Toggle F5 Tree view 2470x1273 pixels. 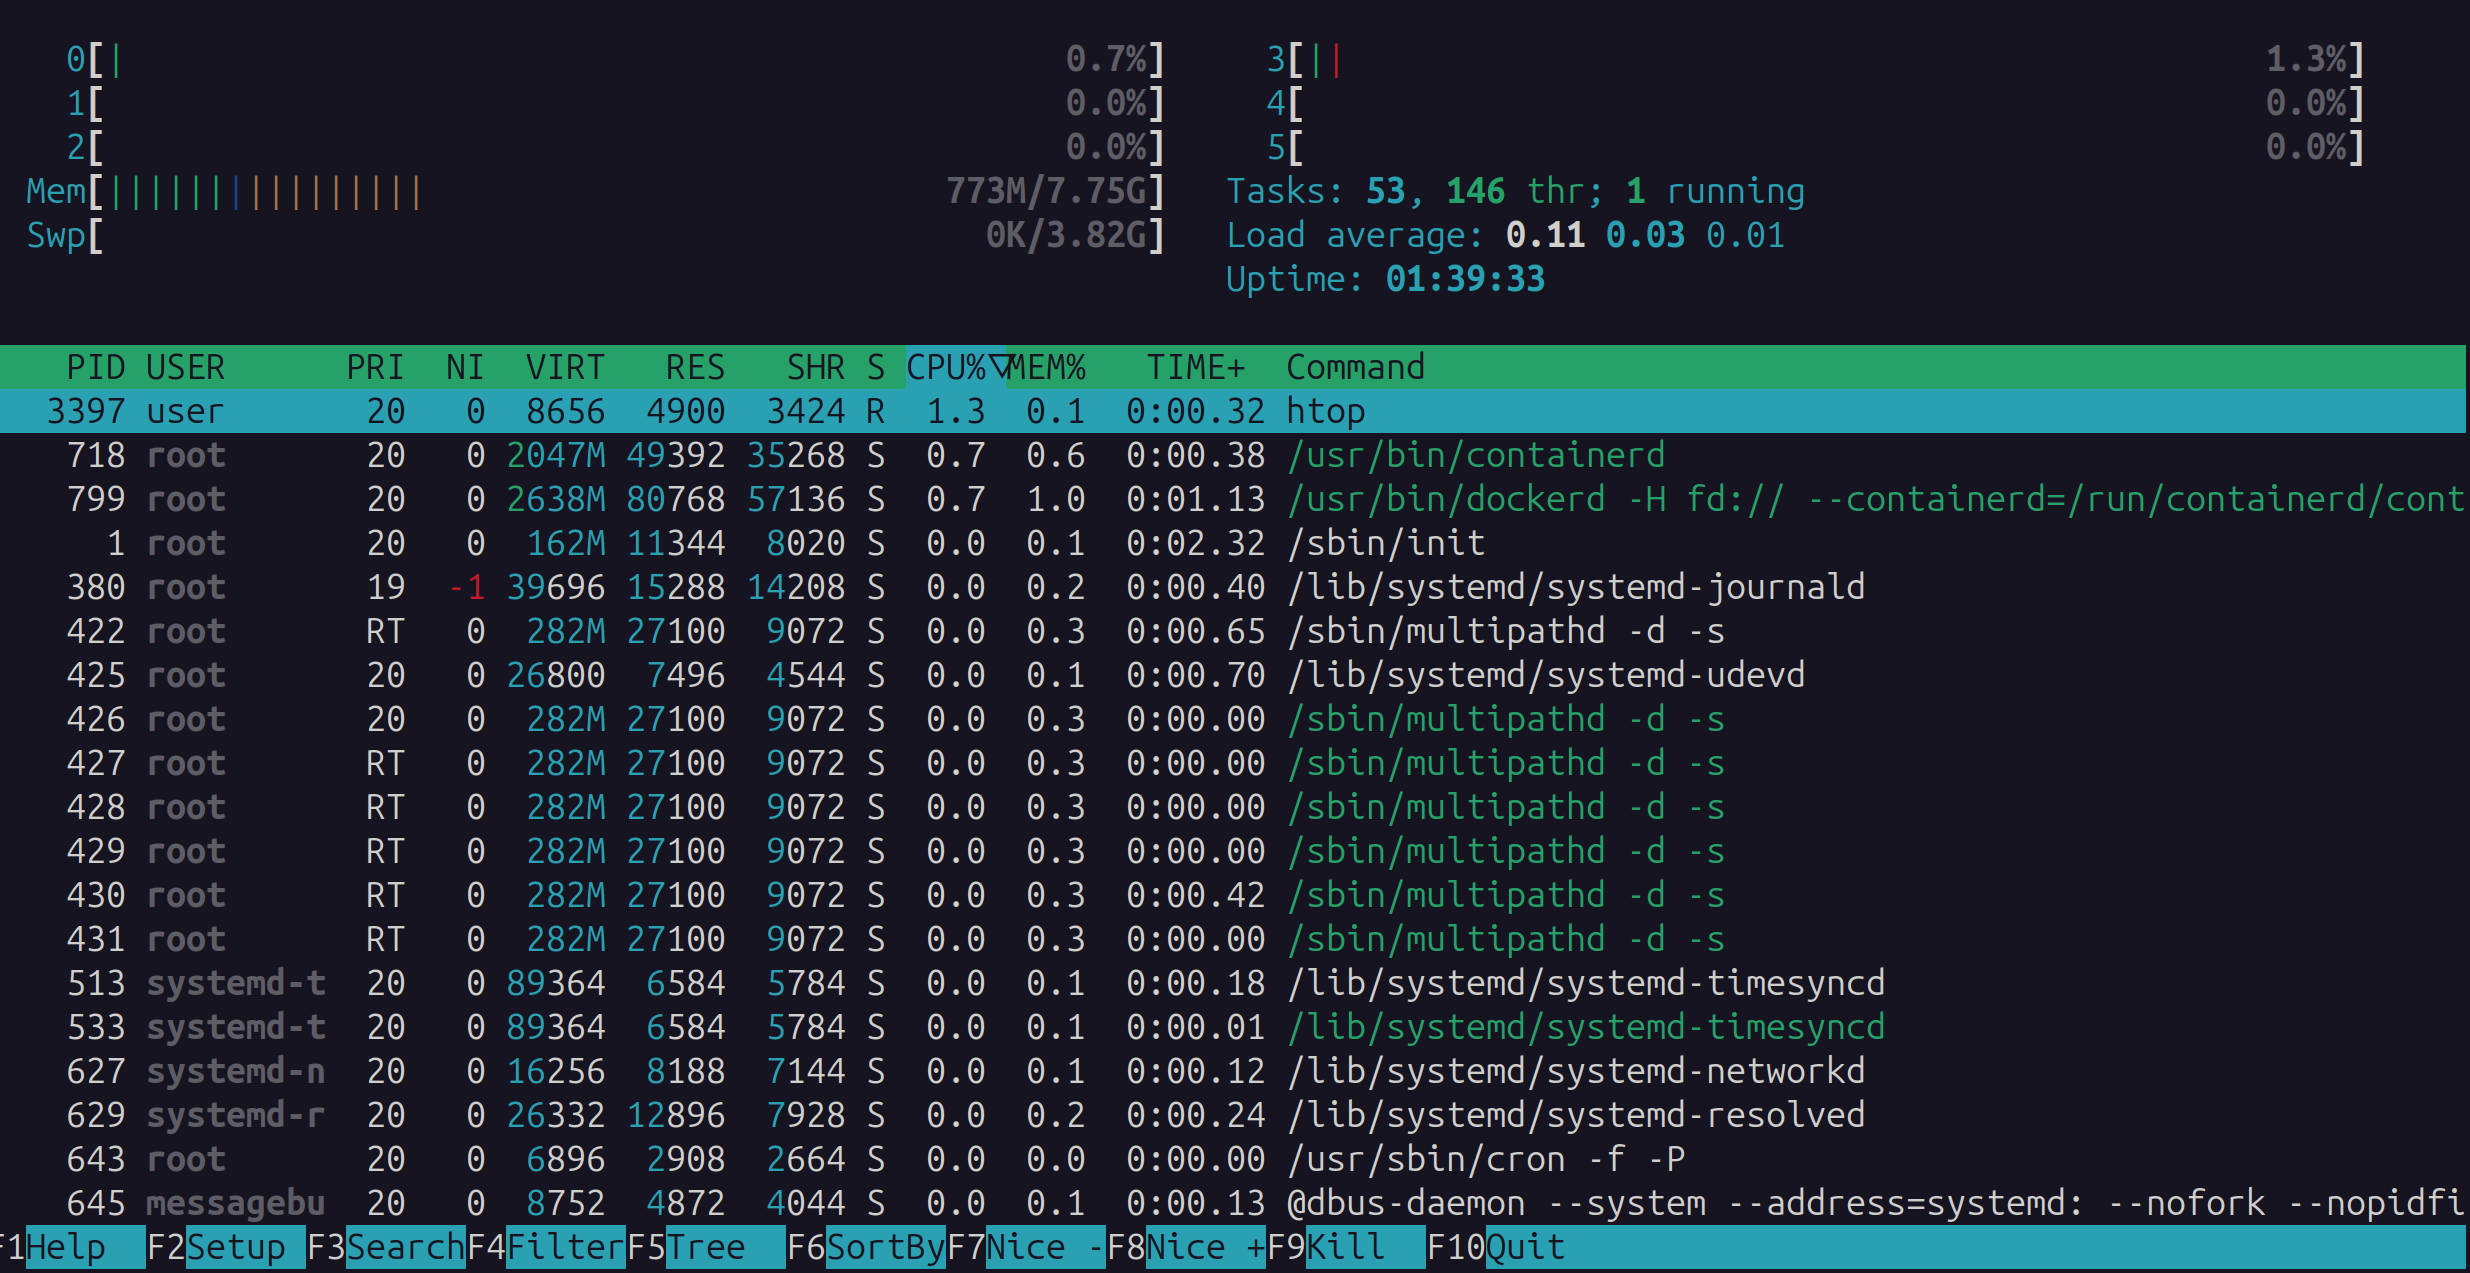pyautogui.click(x=706, y=1247)
